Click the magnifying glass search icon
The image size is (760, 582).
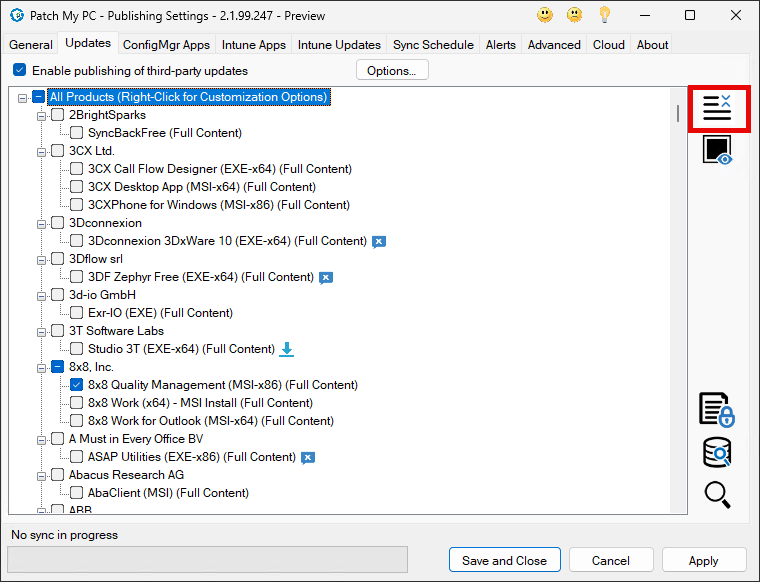[x=717, y=494]
